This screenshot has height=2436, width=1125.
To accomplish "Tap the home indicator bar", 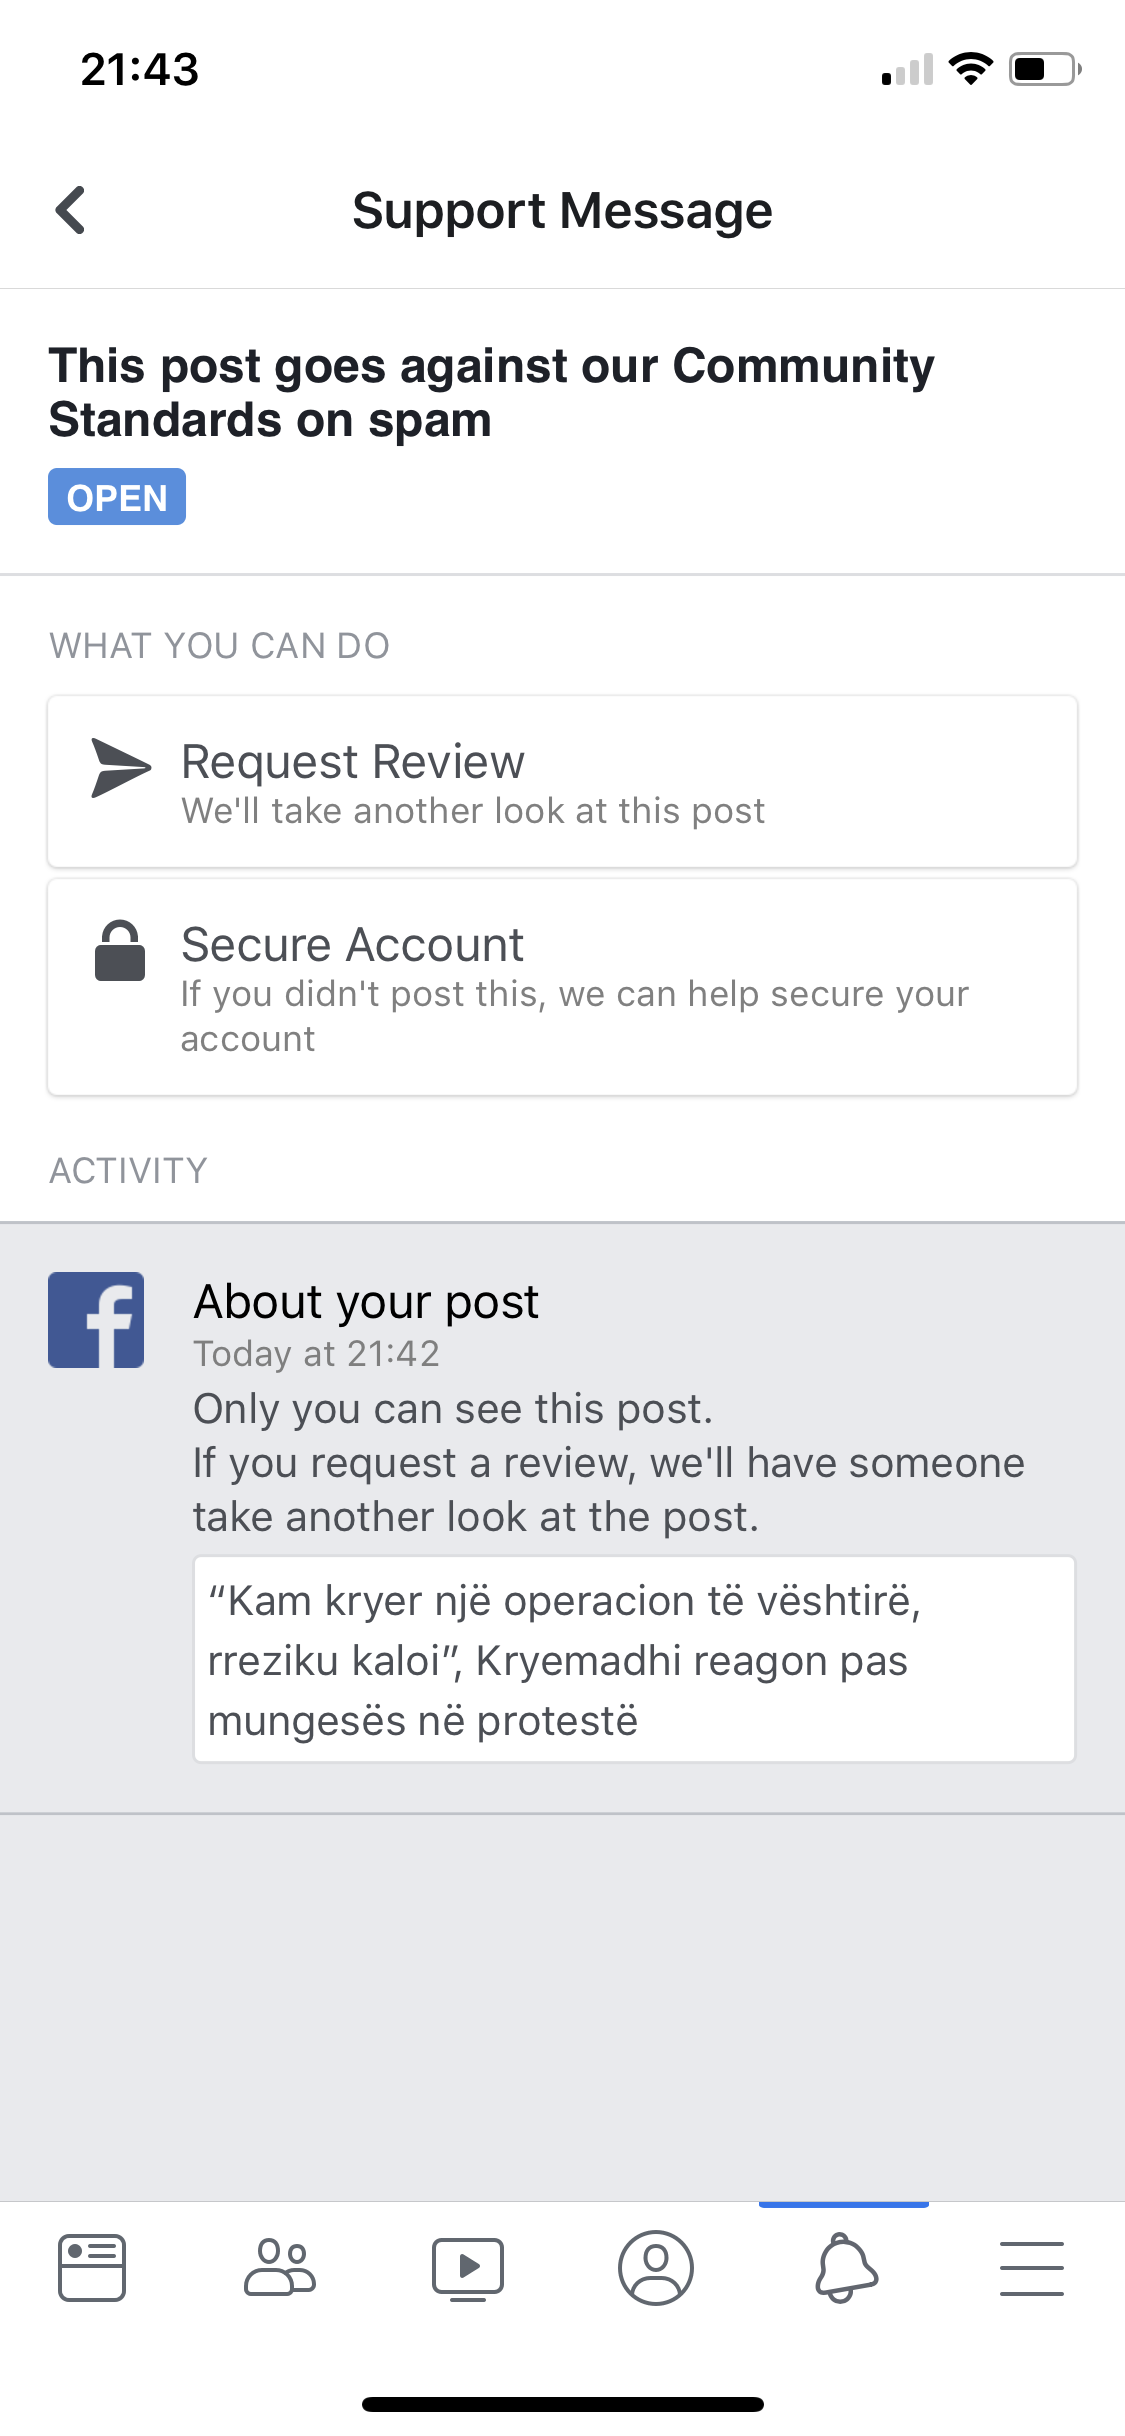I will [562, 2404].
